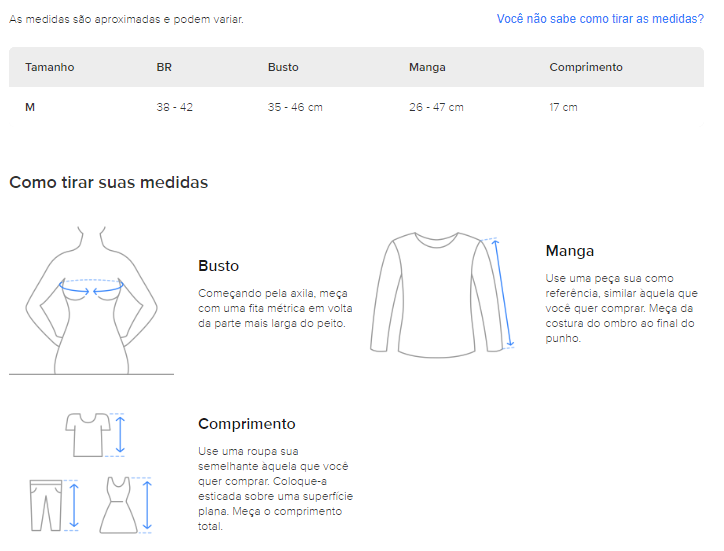The height and width of the screenshot is (551, 724).
Task: Click the t-shirt length icon
Action: coord(88,435)
